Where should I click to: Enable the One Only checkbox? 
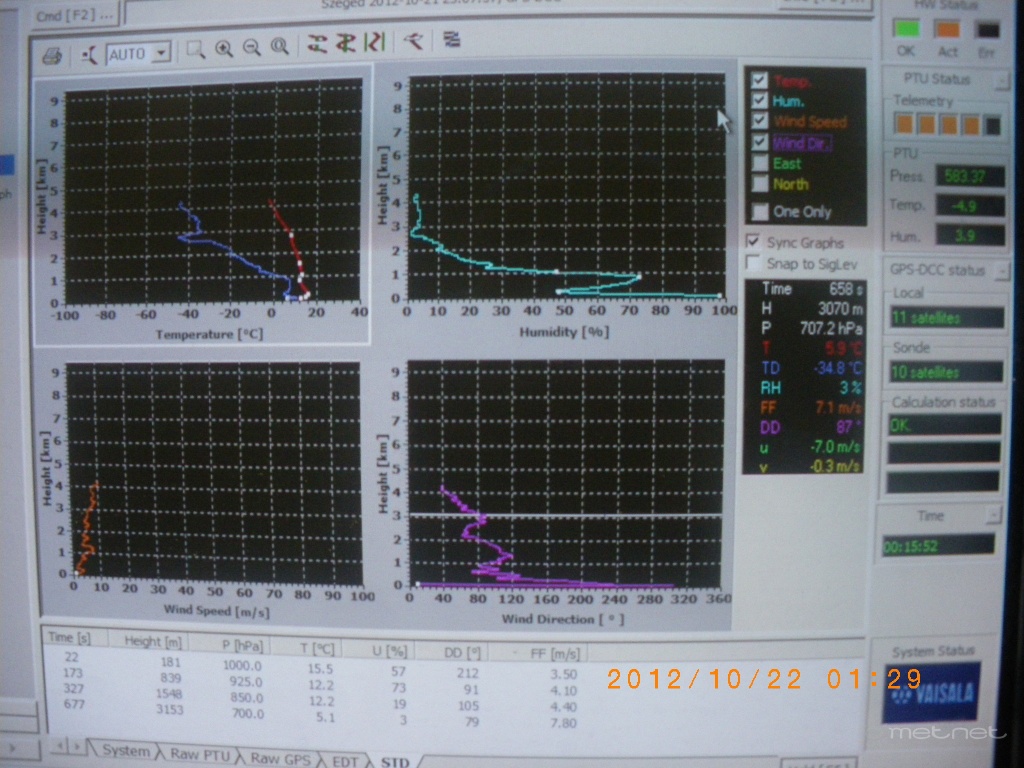click(760, 211)
